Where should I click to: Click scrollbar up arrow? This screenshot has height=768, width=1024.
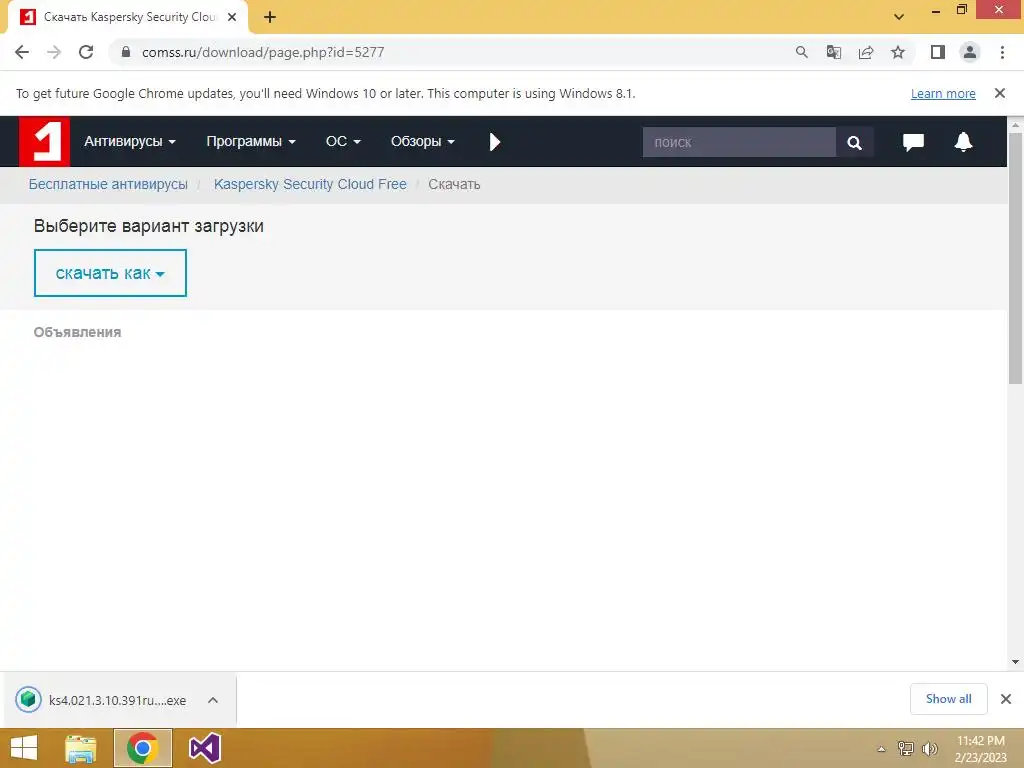pyautogui.click(x=1015, y=125)
